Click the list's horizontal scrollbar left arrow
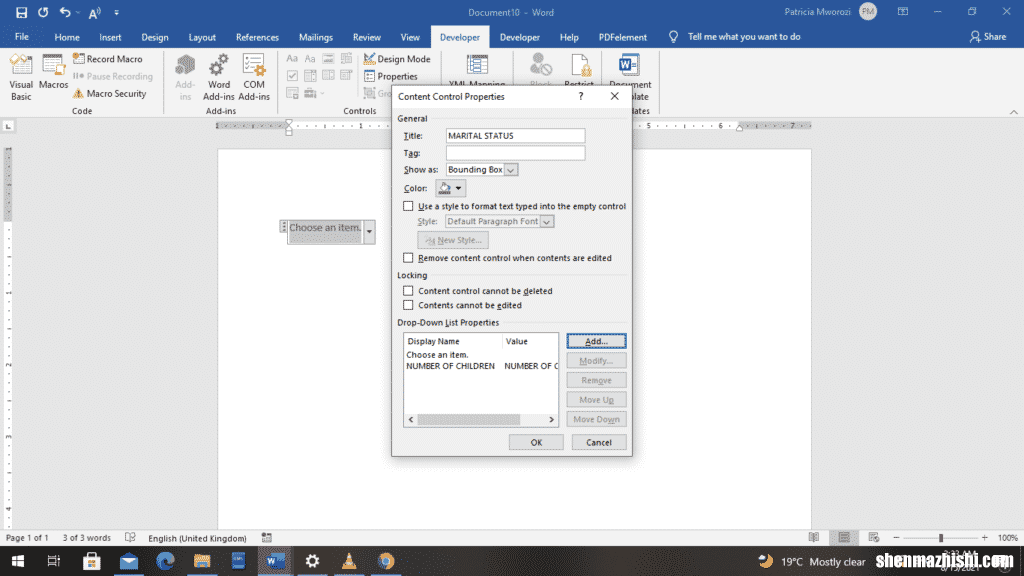The image size is (1024, 576). (411, 419)
